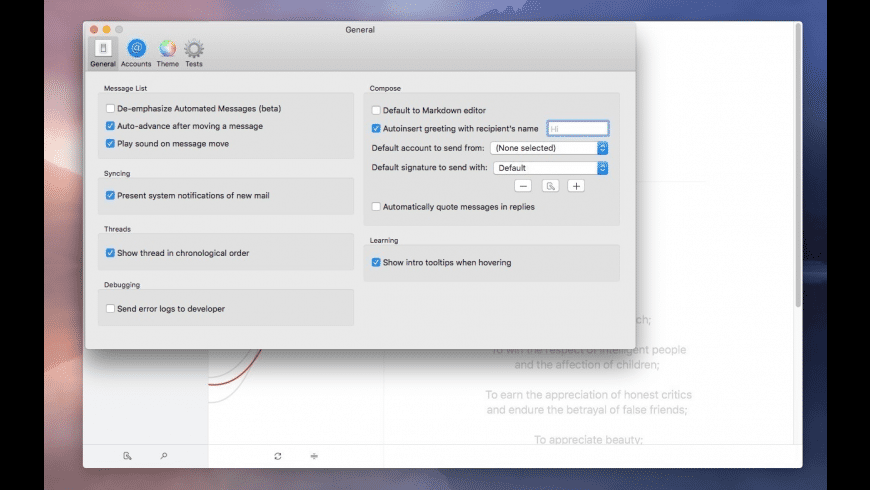Switch to the Tests tab

click(x=194, y=53)
